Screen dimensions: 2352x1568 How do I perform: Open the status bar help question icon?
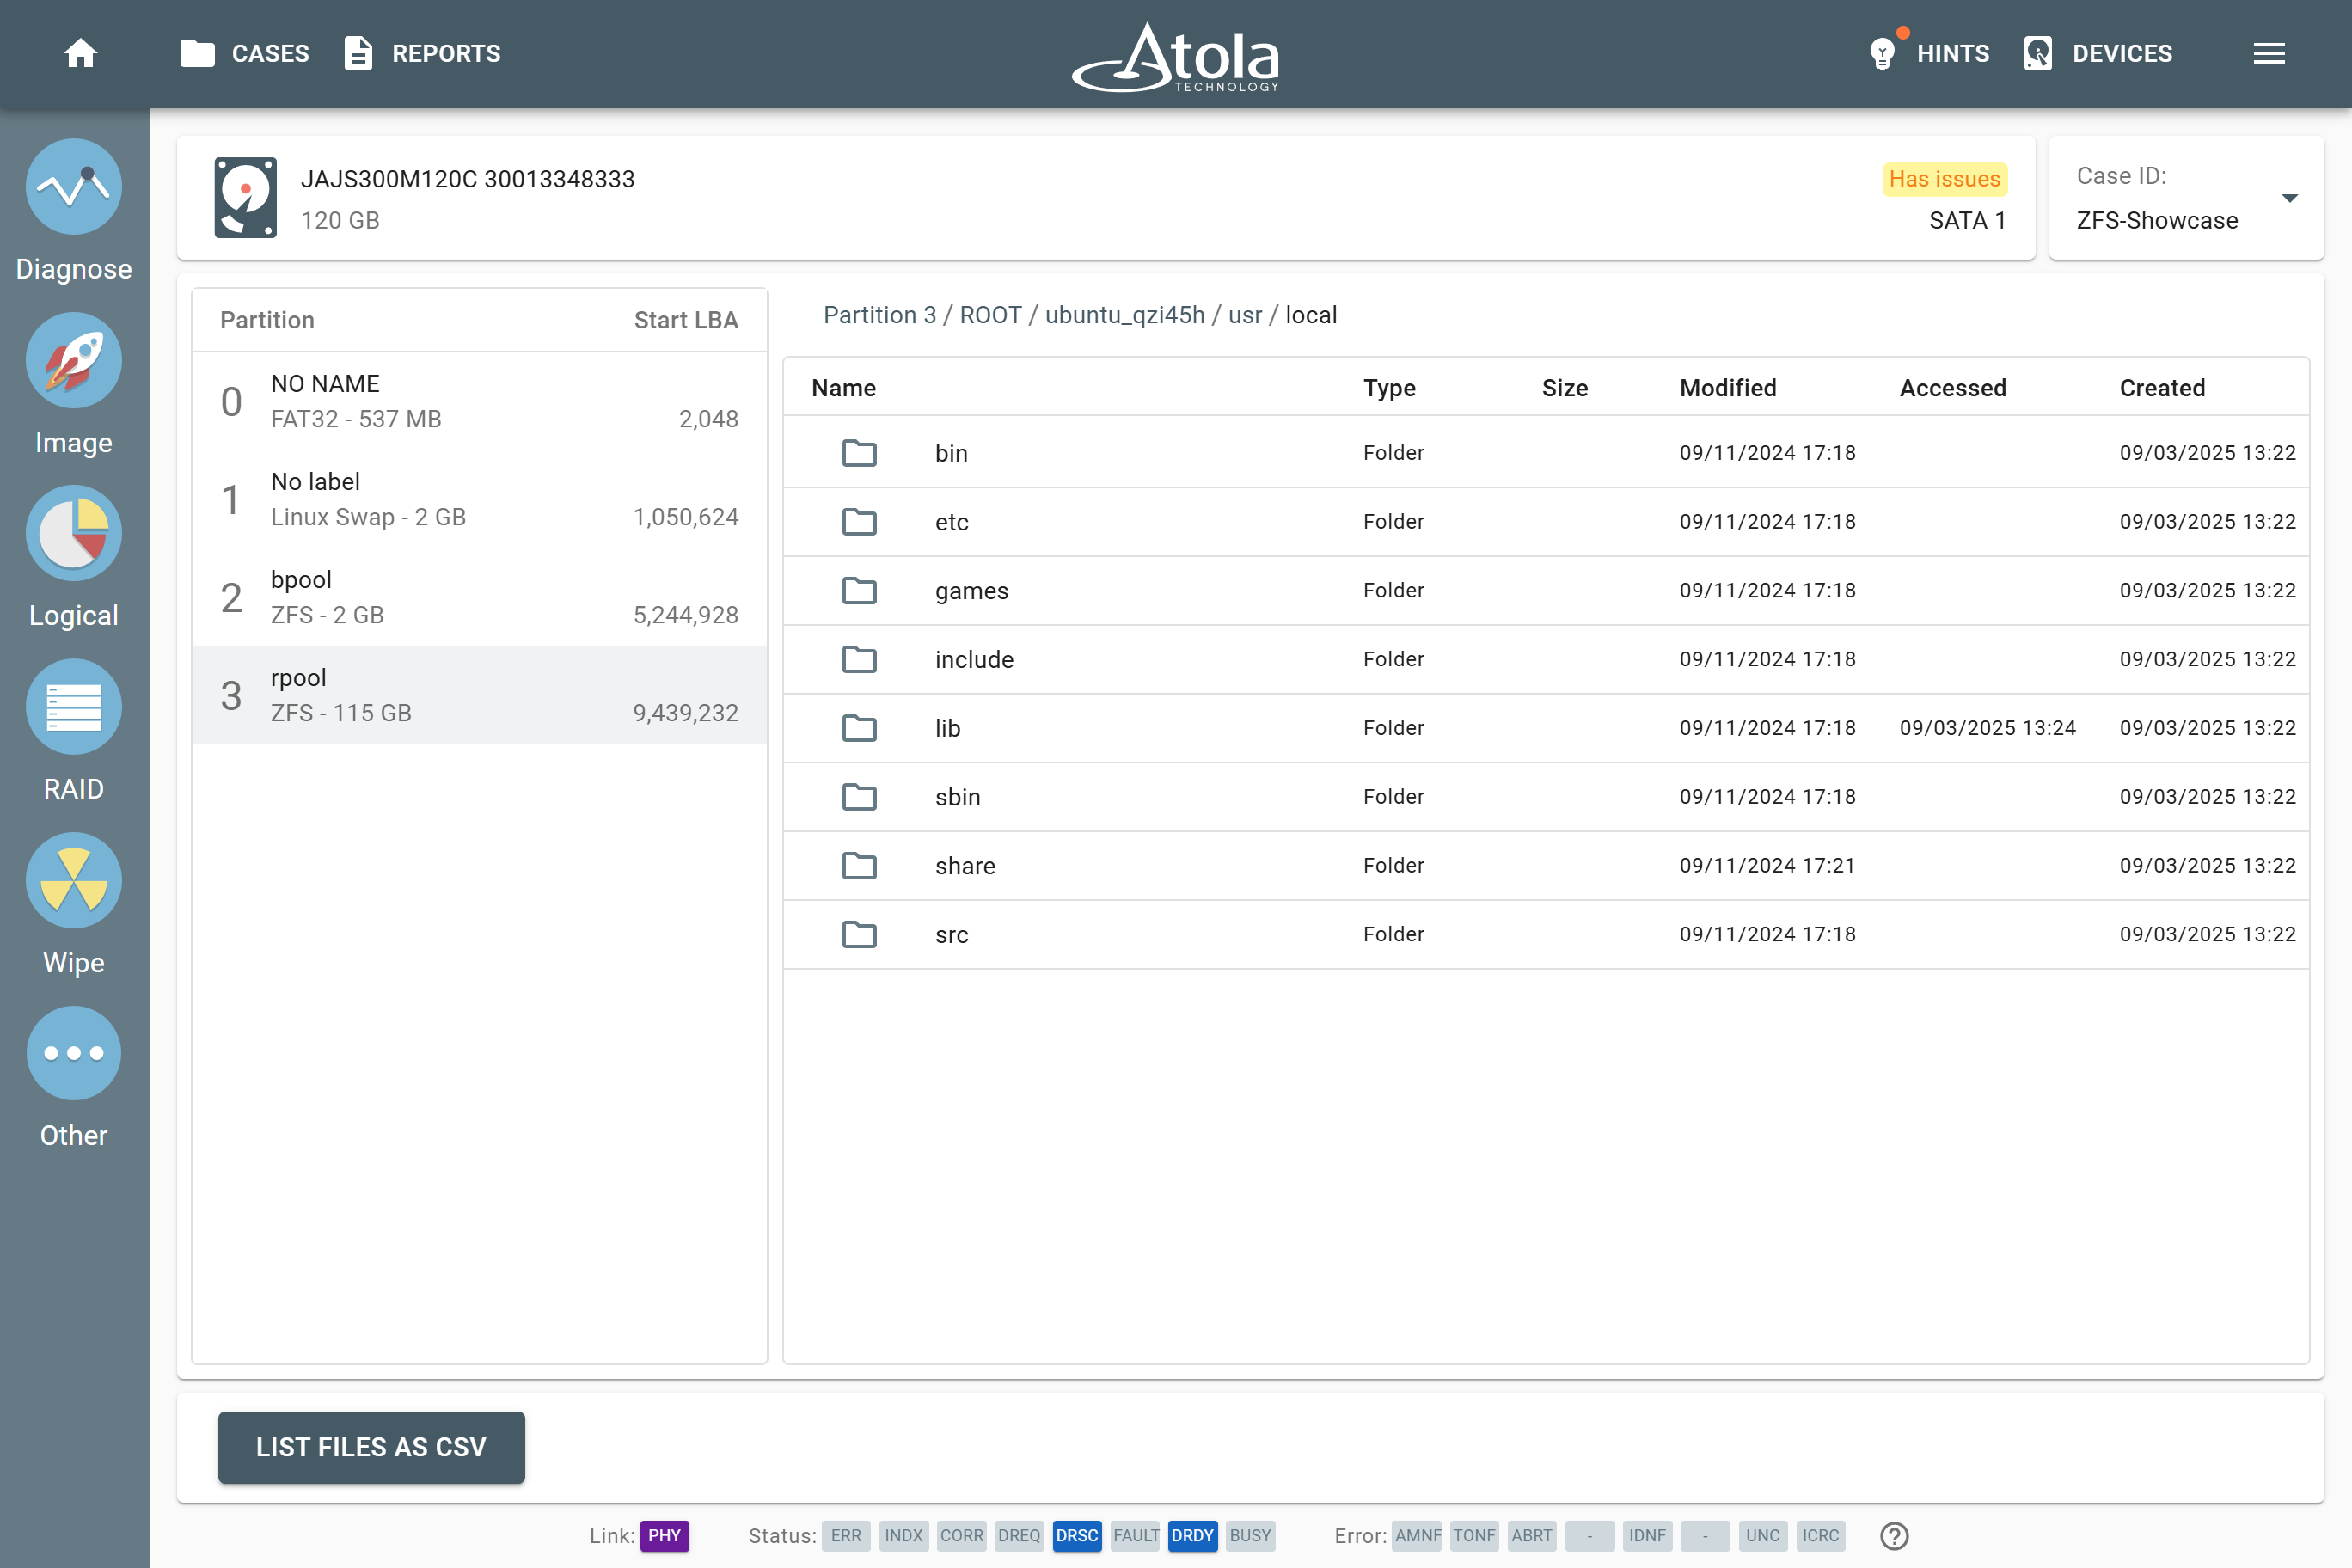point(1894,1536)
